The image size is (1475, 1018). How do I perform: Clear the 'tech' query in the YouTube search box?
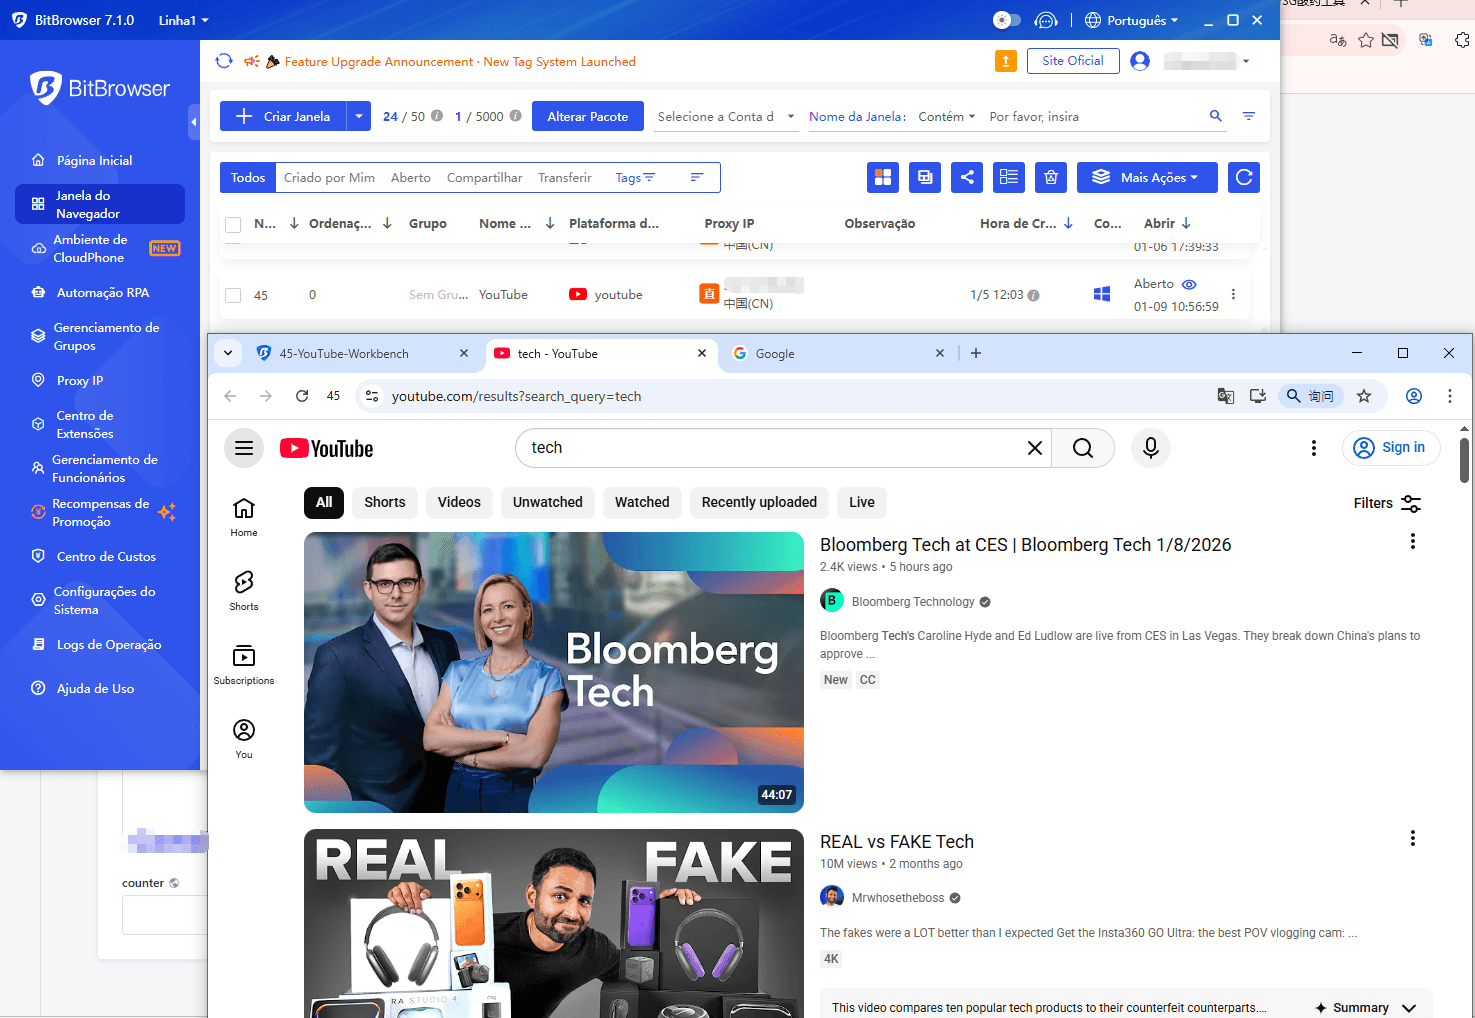click(1034, 448)
